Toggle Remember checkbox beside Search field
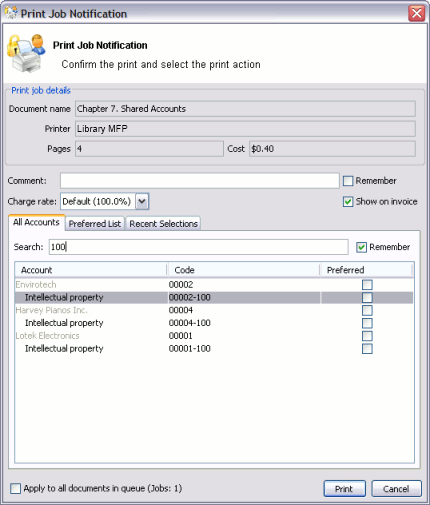The image size is (430, 505). pyautogui.click(x=361, y=247)
